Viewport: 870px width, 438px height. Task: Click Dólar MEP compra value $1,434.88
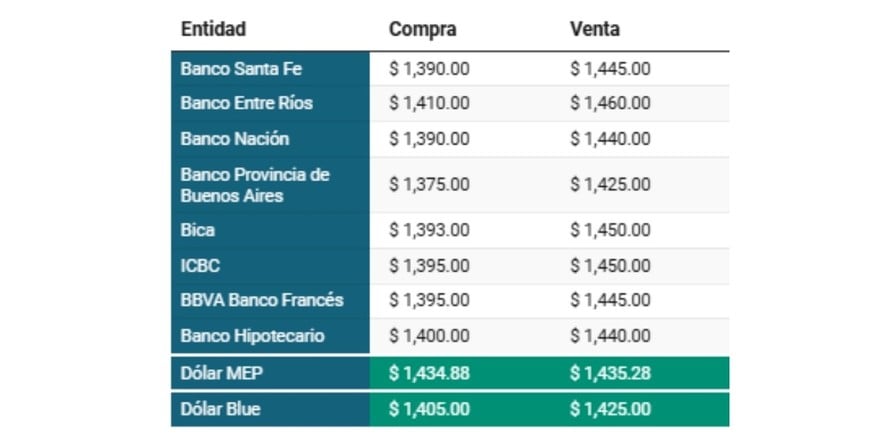pos(429,373)
